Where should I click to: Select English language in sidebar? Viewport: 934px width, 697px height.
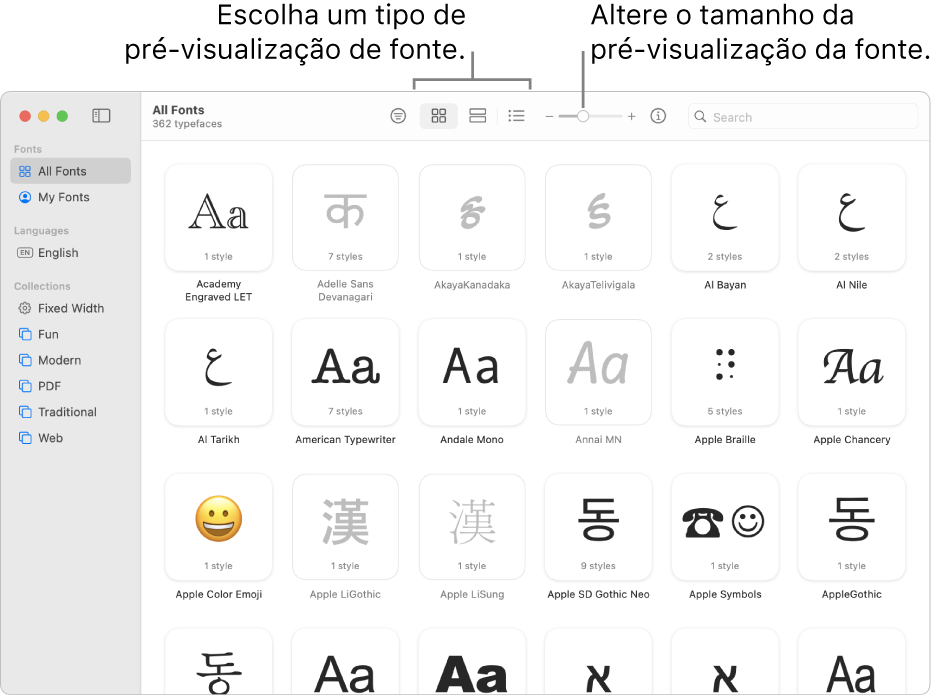70,253
